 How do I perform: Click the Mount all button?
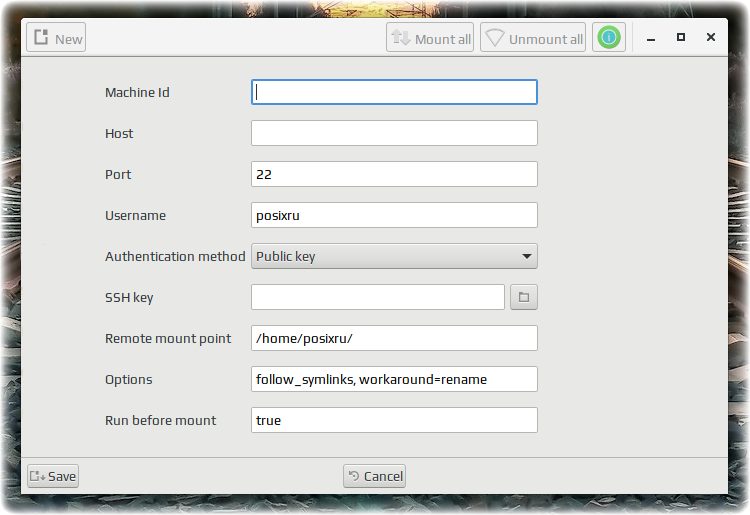(x=430, y=37)
